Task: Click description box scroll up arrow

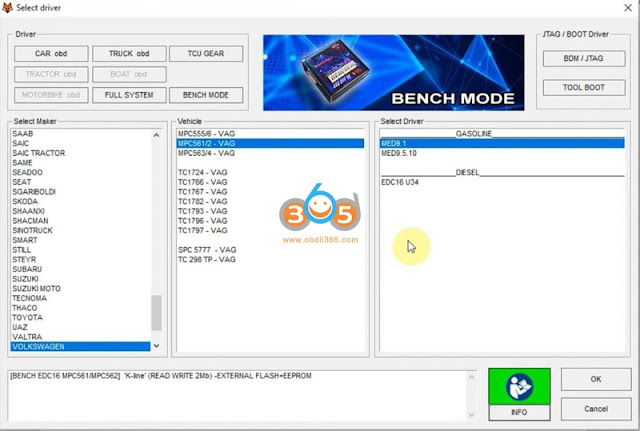Action: click(471, 377)
